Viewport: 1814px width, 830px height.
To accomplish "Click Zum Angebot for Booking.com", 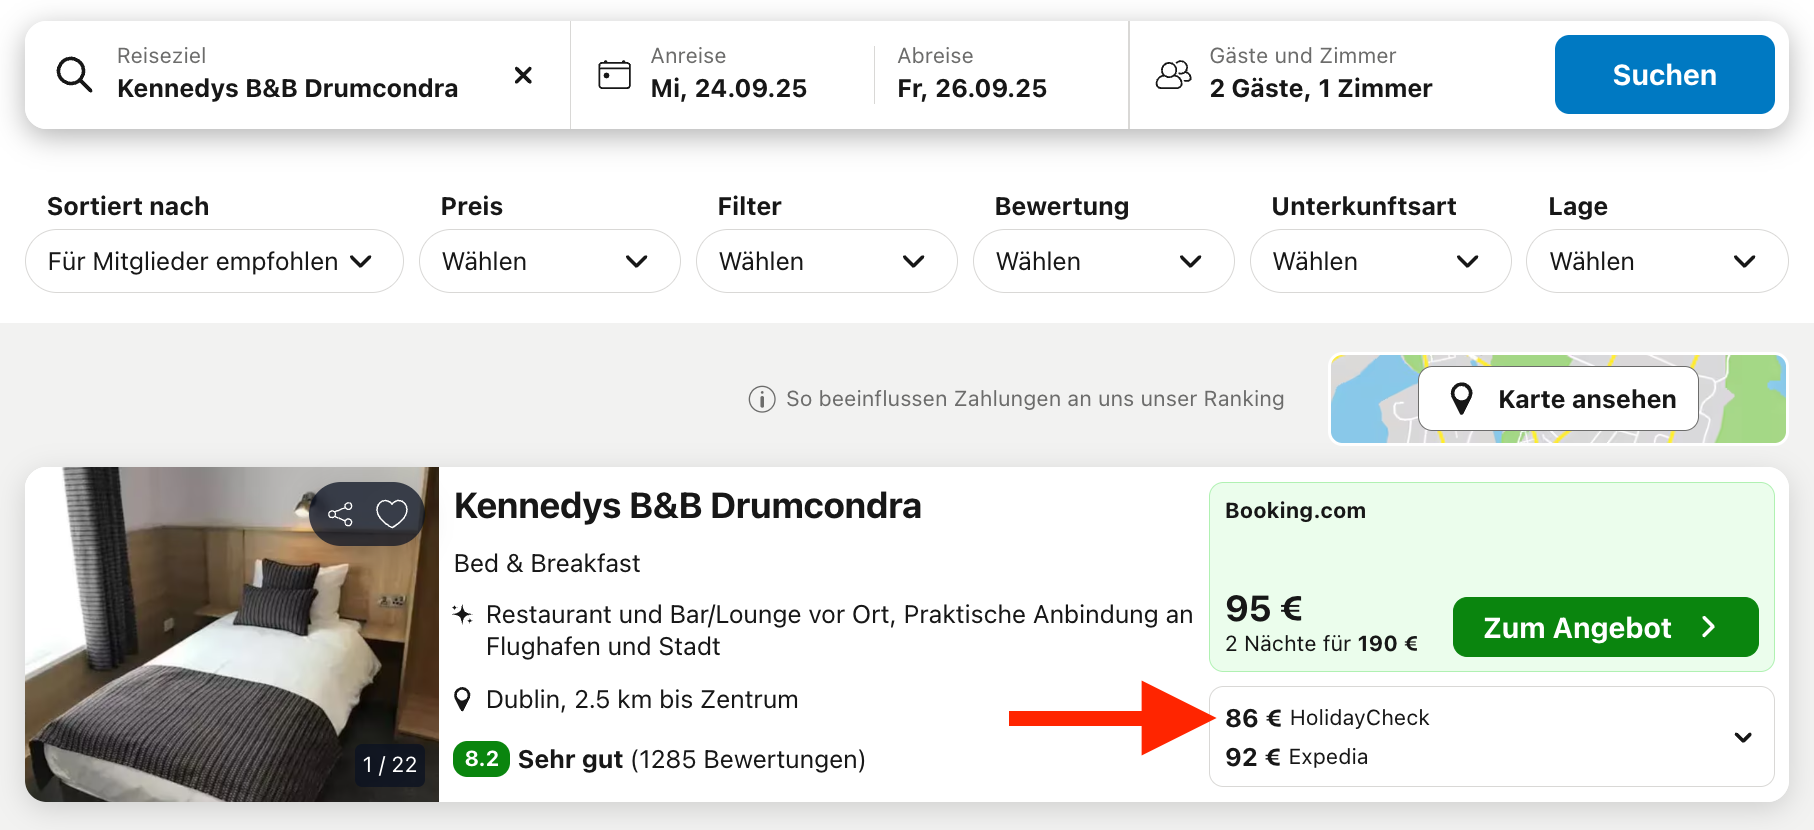I will [x=1604, y=627].
